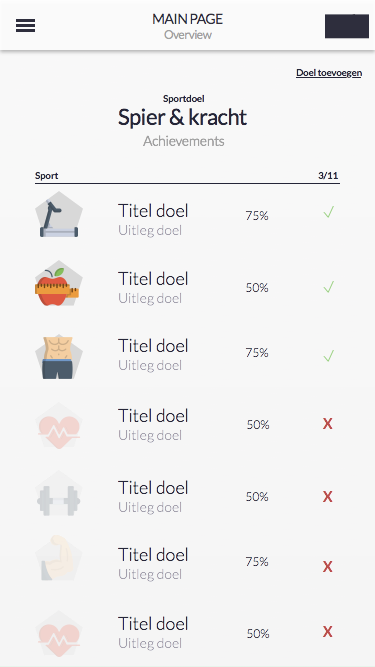The image size is (375, 667).
Task: Click the abs torso achievement icon
Action: [x=59, y=356]
